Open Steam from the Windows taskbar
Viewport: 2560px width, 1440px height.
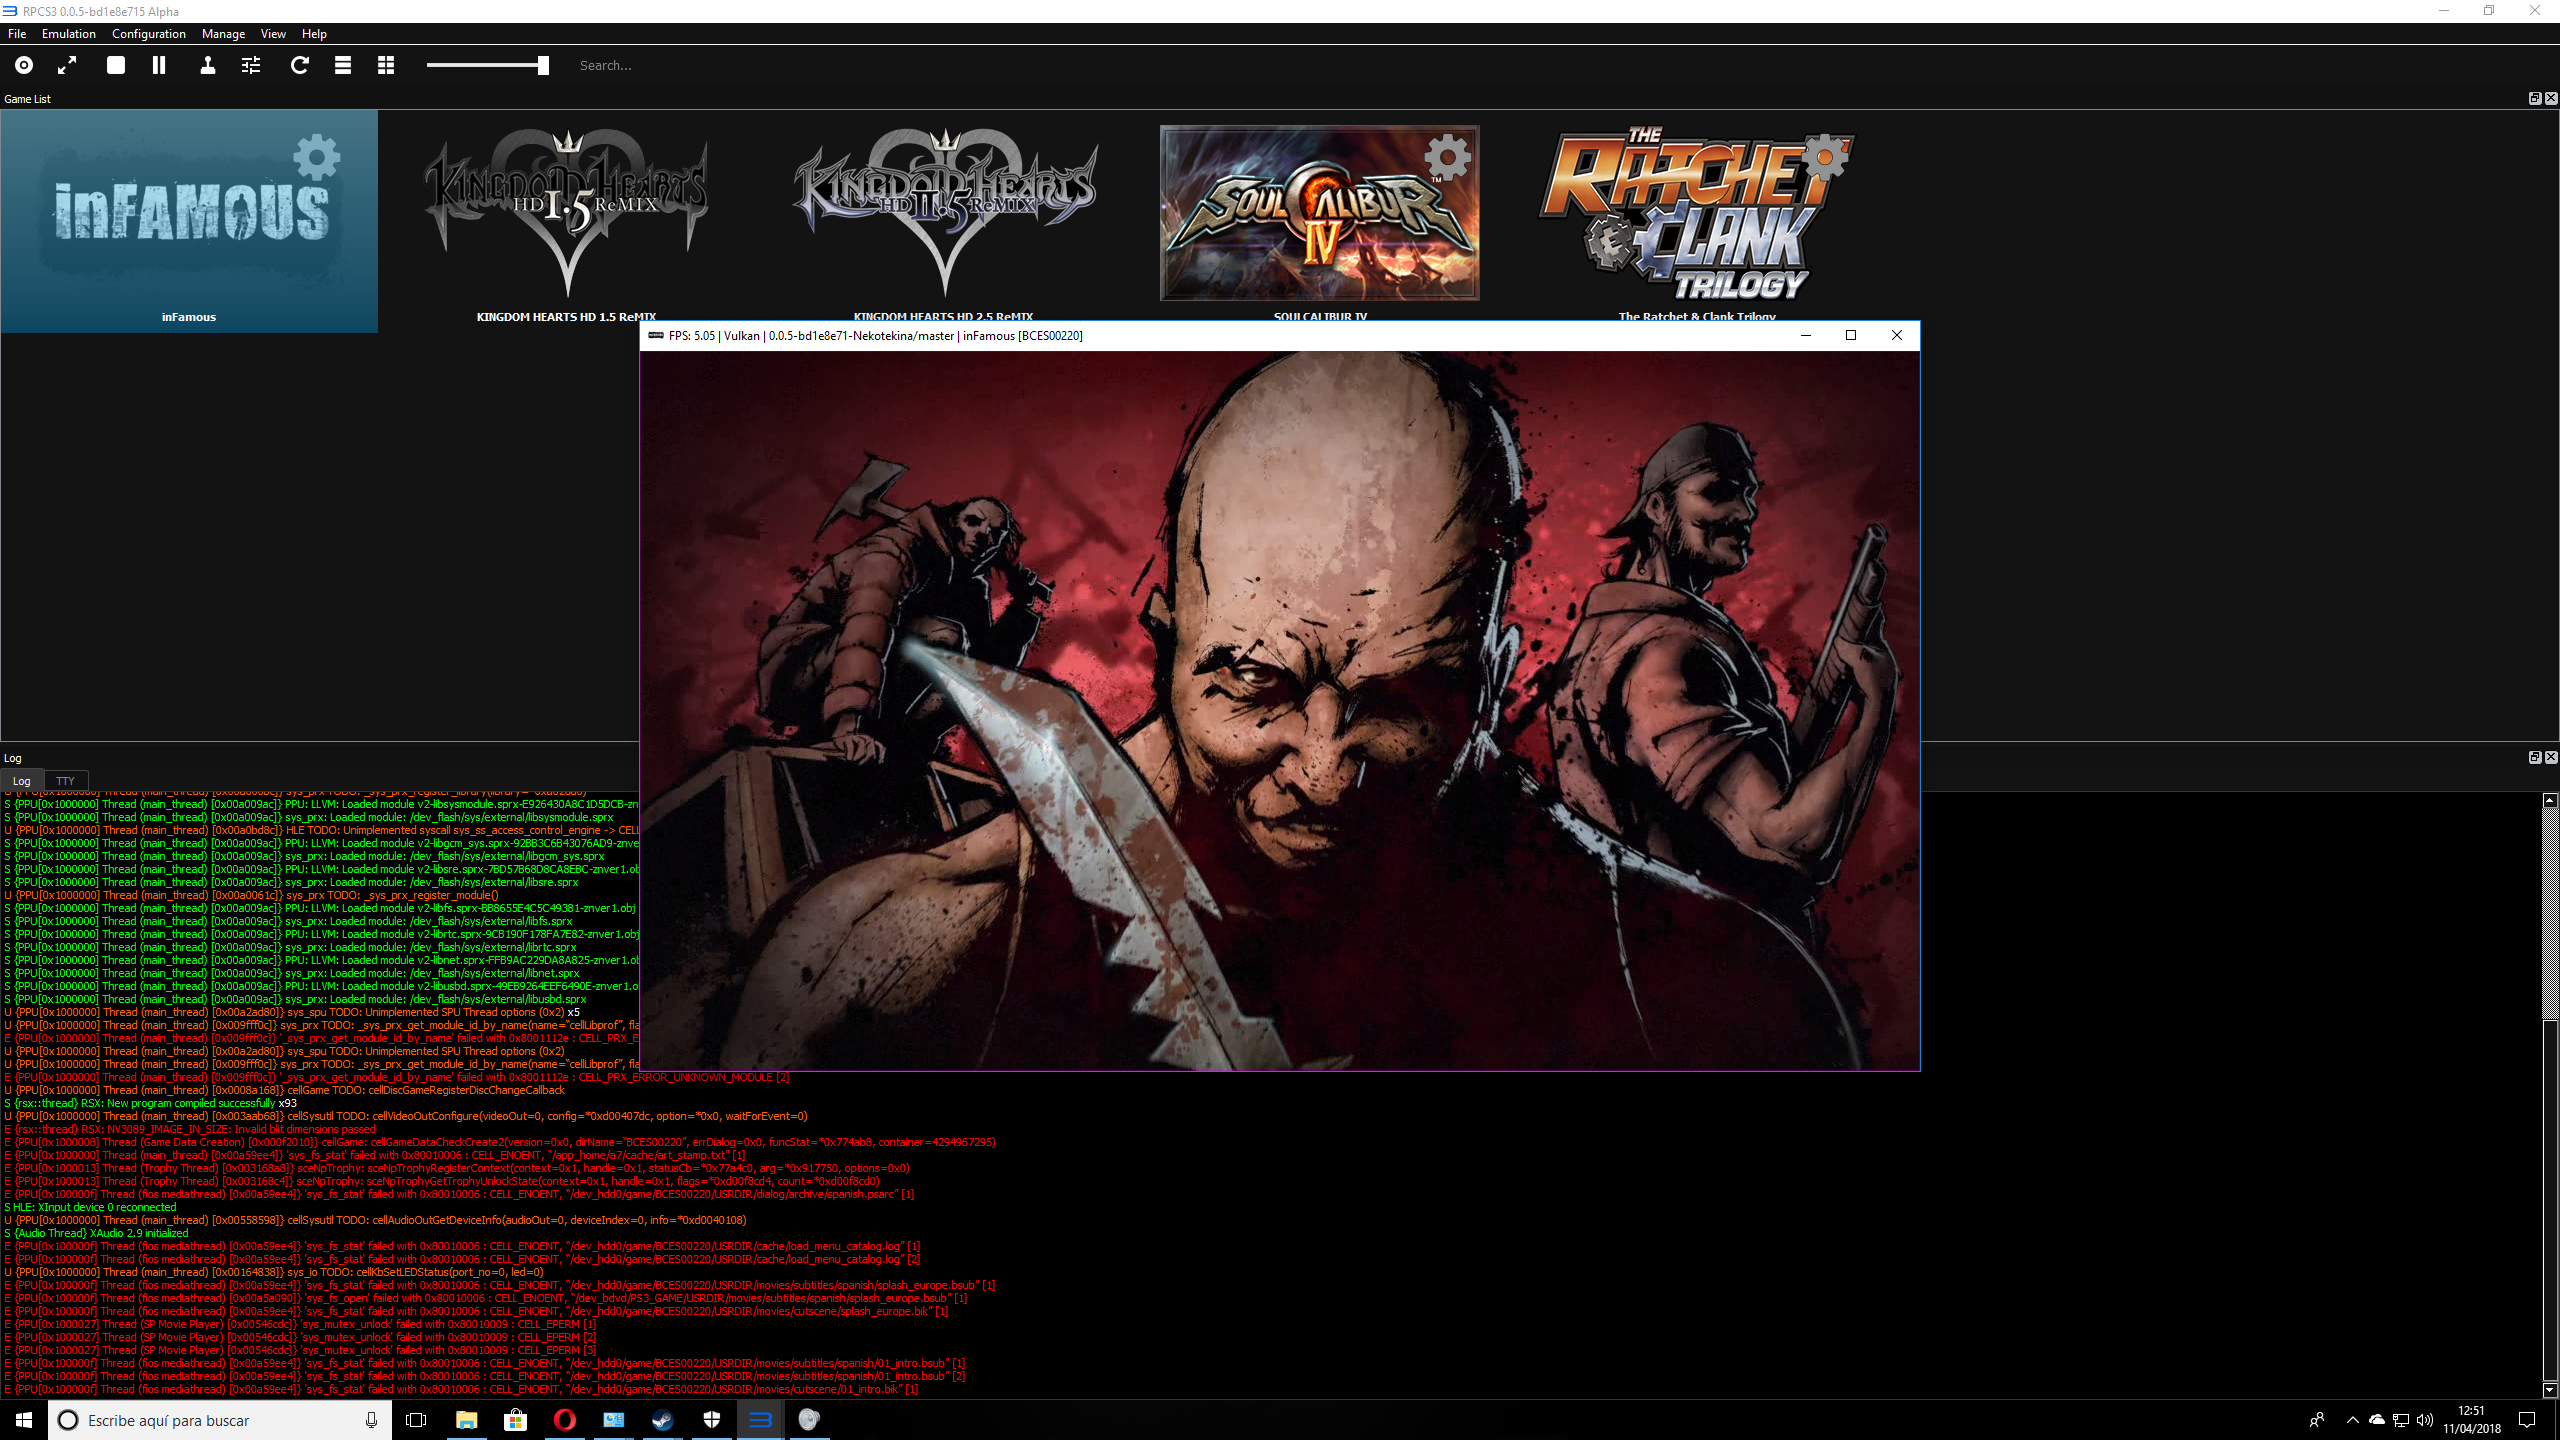662,1420
